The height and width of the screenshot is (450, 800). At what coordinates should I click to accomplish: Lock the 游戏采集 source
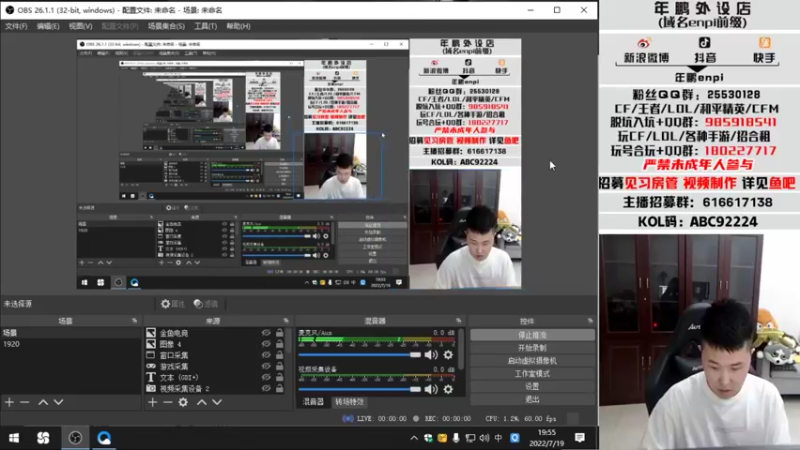(280, 366)
